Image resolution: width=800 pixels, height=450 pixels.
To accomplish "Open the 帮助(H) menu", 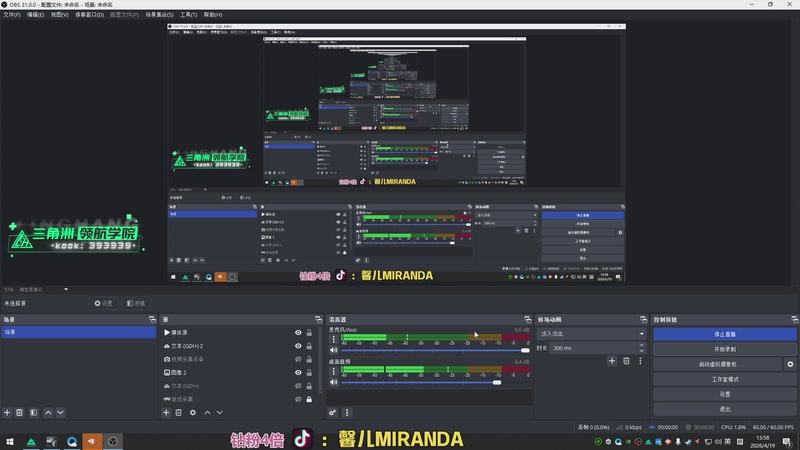I will (x=213, y=15).
